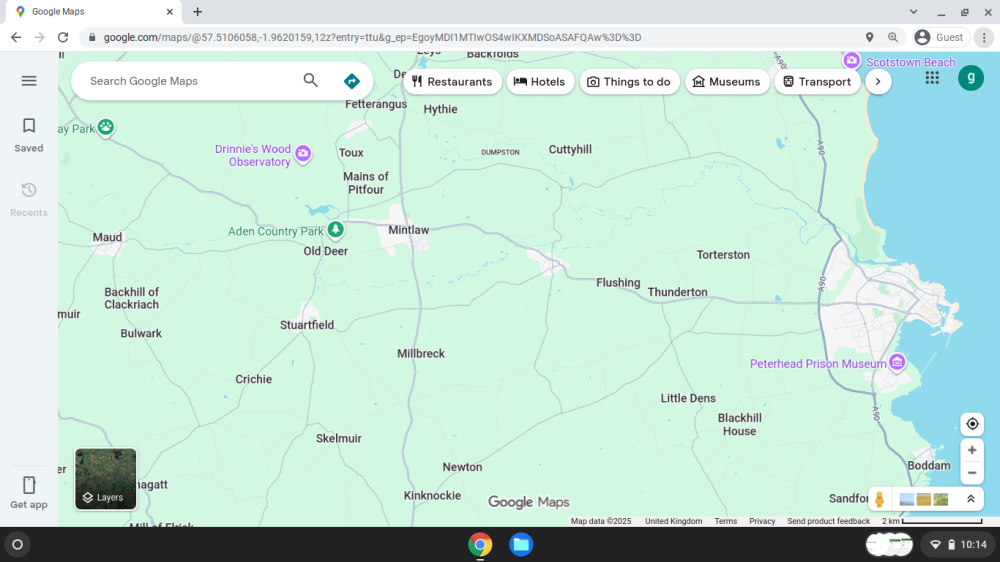Image resolution: width=1000 pixels, height=562 pixels.
Task: Open the Files app from the shelf
Action: point(521,545)
